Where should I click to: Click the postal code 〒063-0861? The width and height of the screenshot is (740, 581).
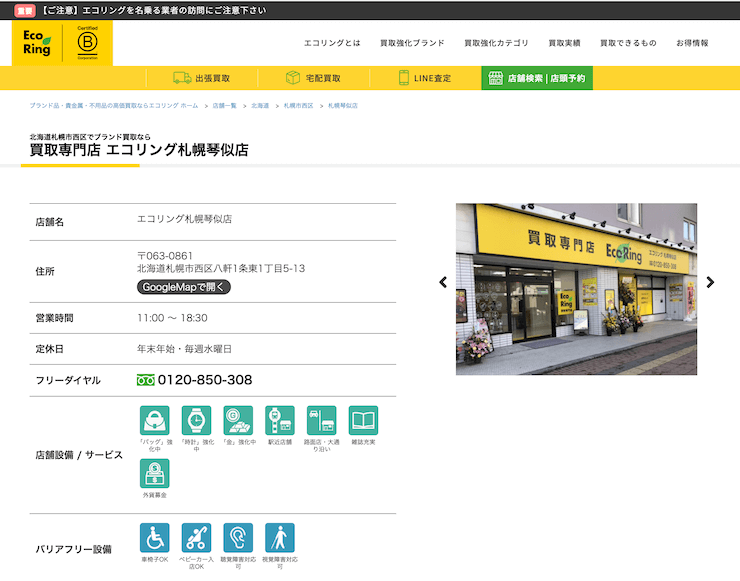(x=165, y=256)
